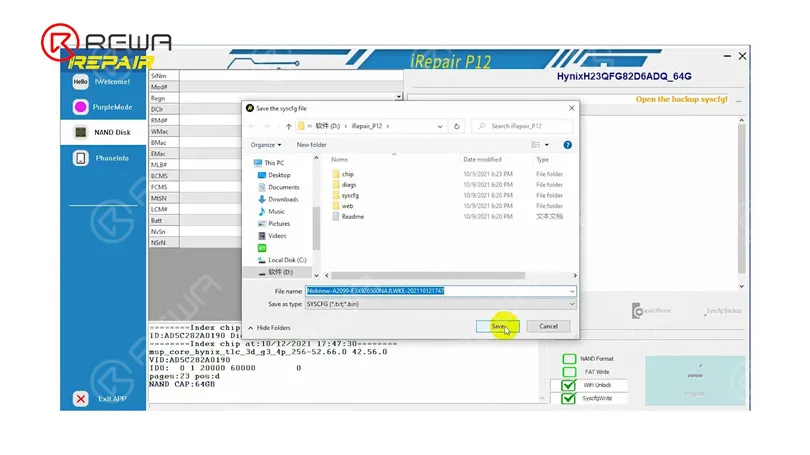Collapse using Hide Folders expander
Screen dimensions: 810x455
[269, 328]
